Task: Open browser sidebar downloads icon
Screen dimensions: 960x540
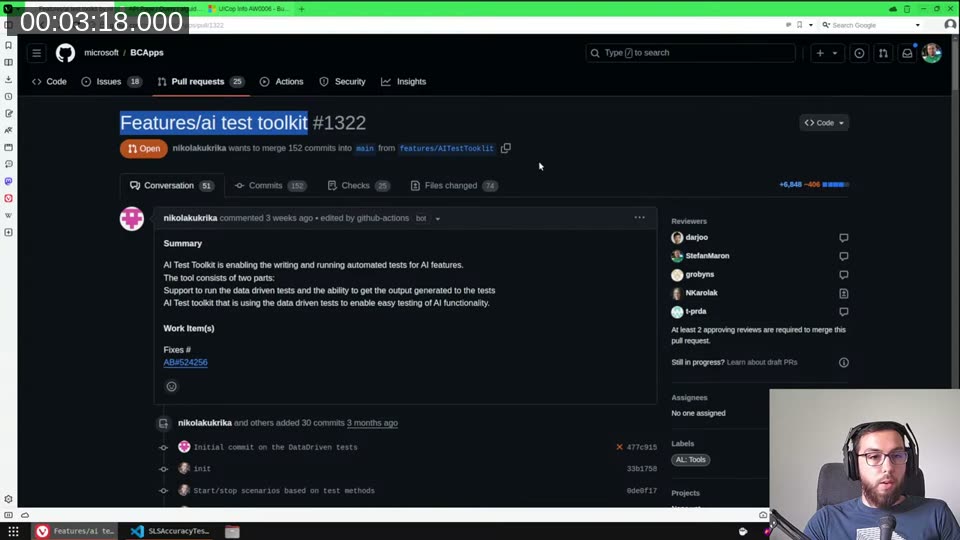Action: point(9,80)
